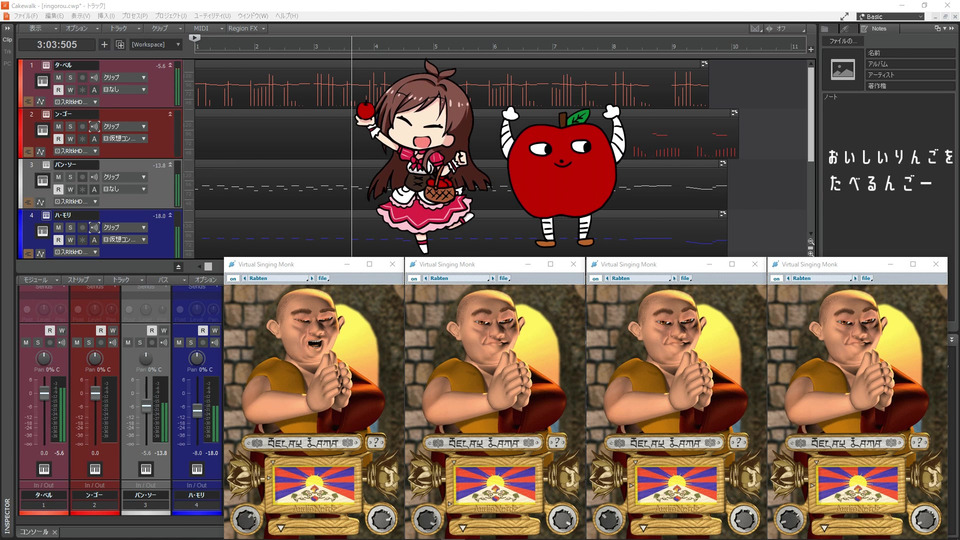Click the file button in third monk window
This screenshot has height=540, width=960.
click(x=685, y=279)
